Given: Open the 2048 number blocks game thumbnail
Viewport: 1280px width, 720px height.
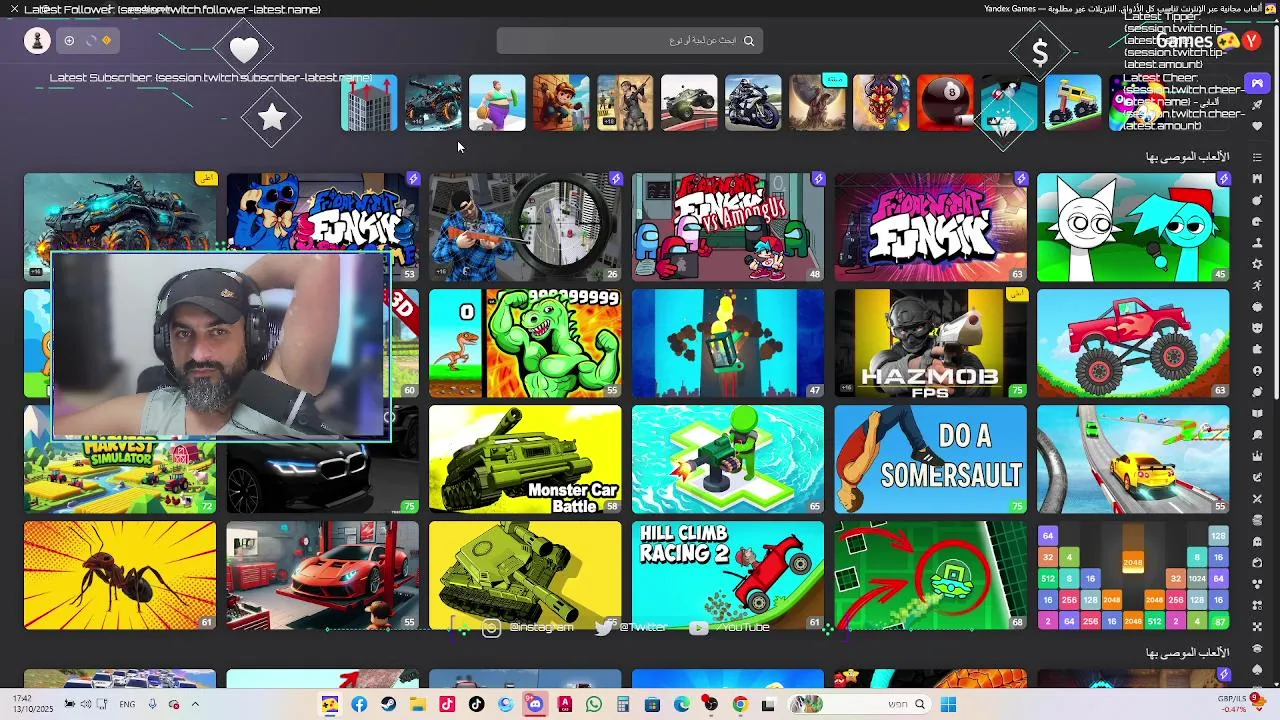Looking at the screenshot, I should pos(1133,575).
